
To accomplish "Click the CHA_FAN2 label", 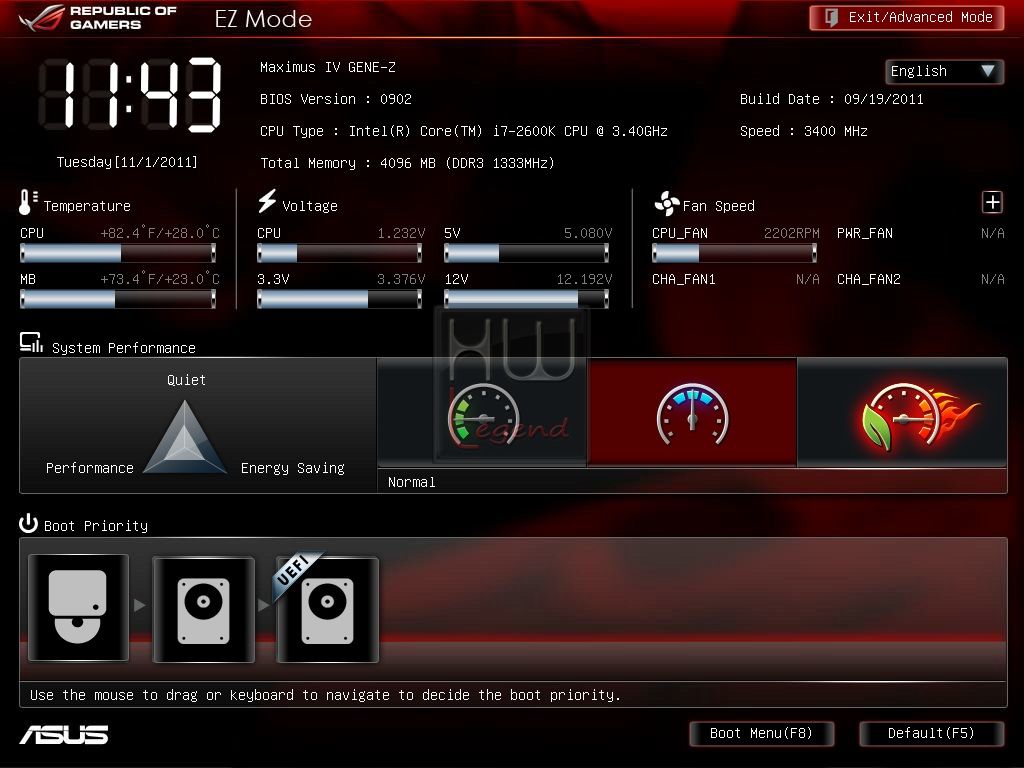I will [x=869, y=280].
